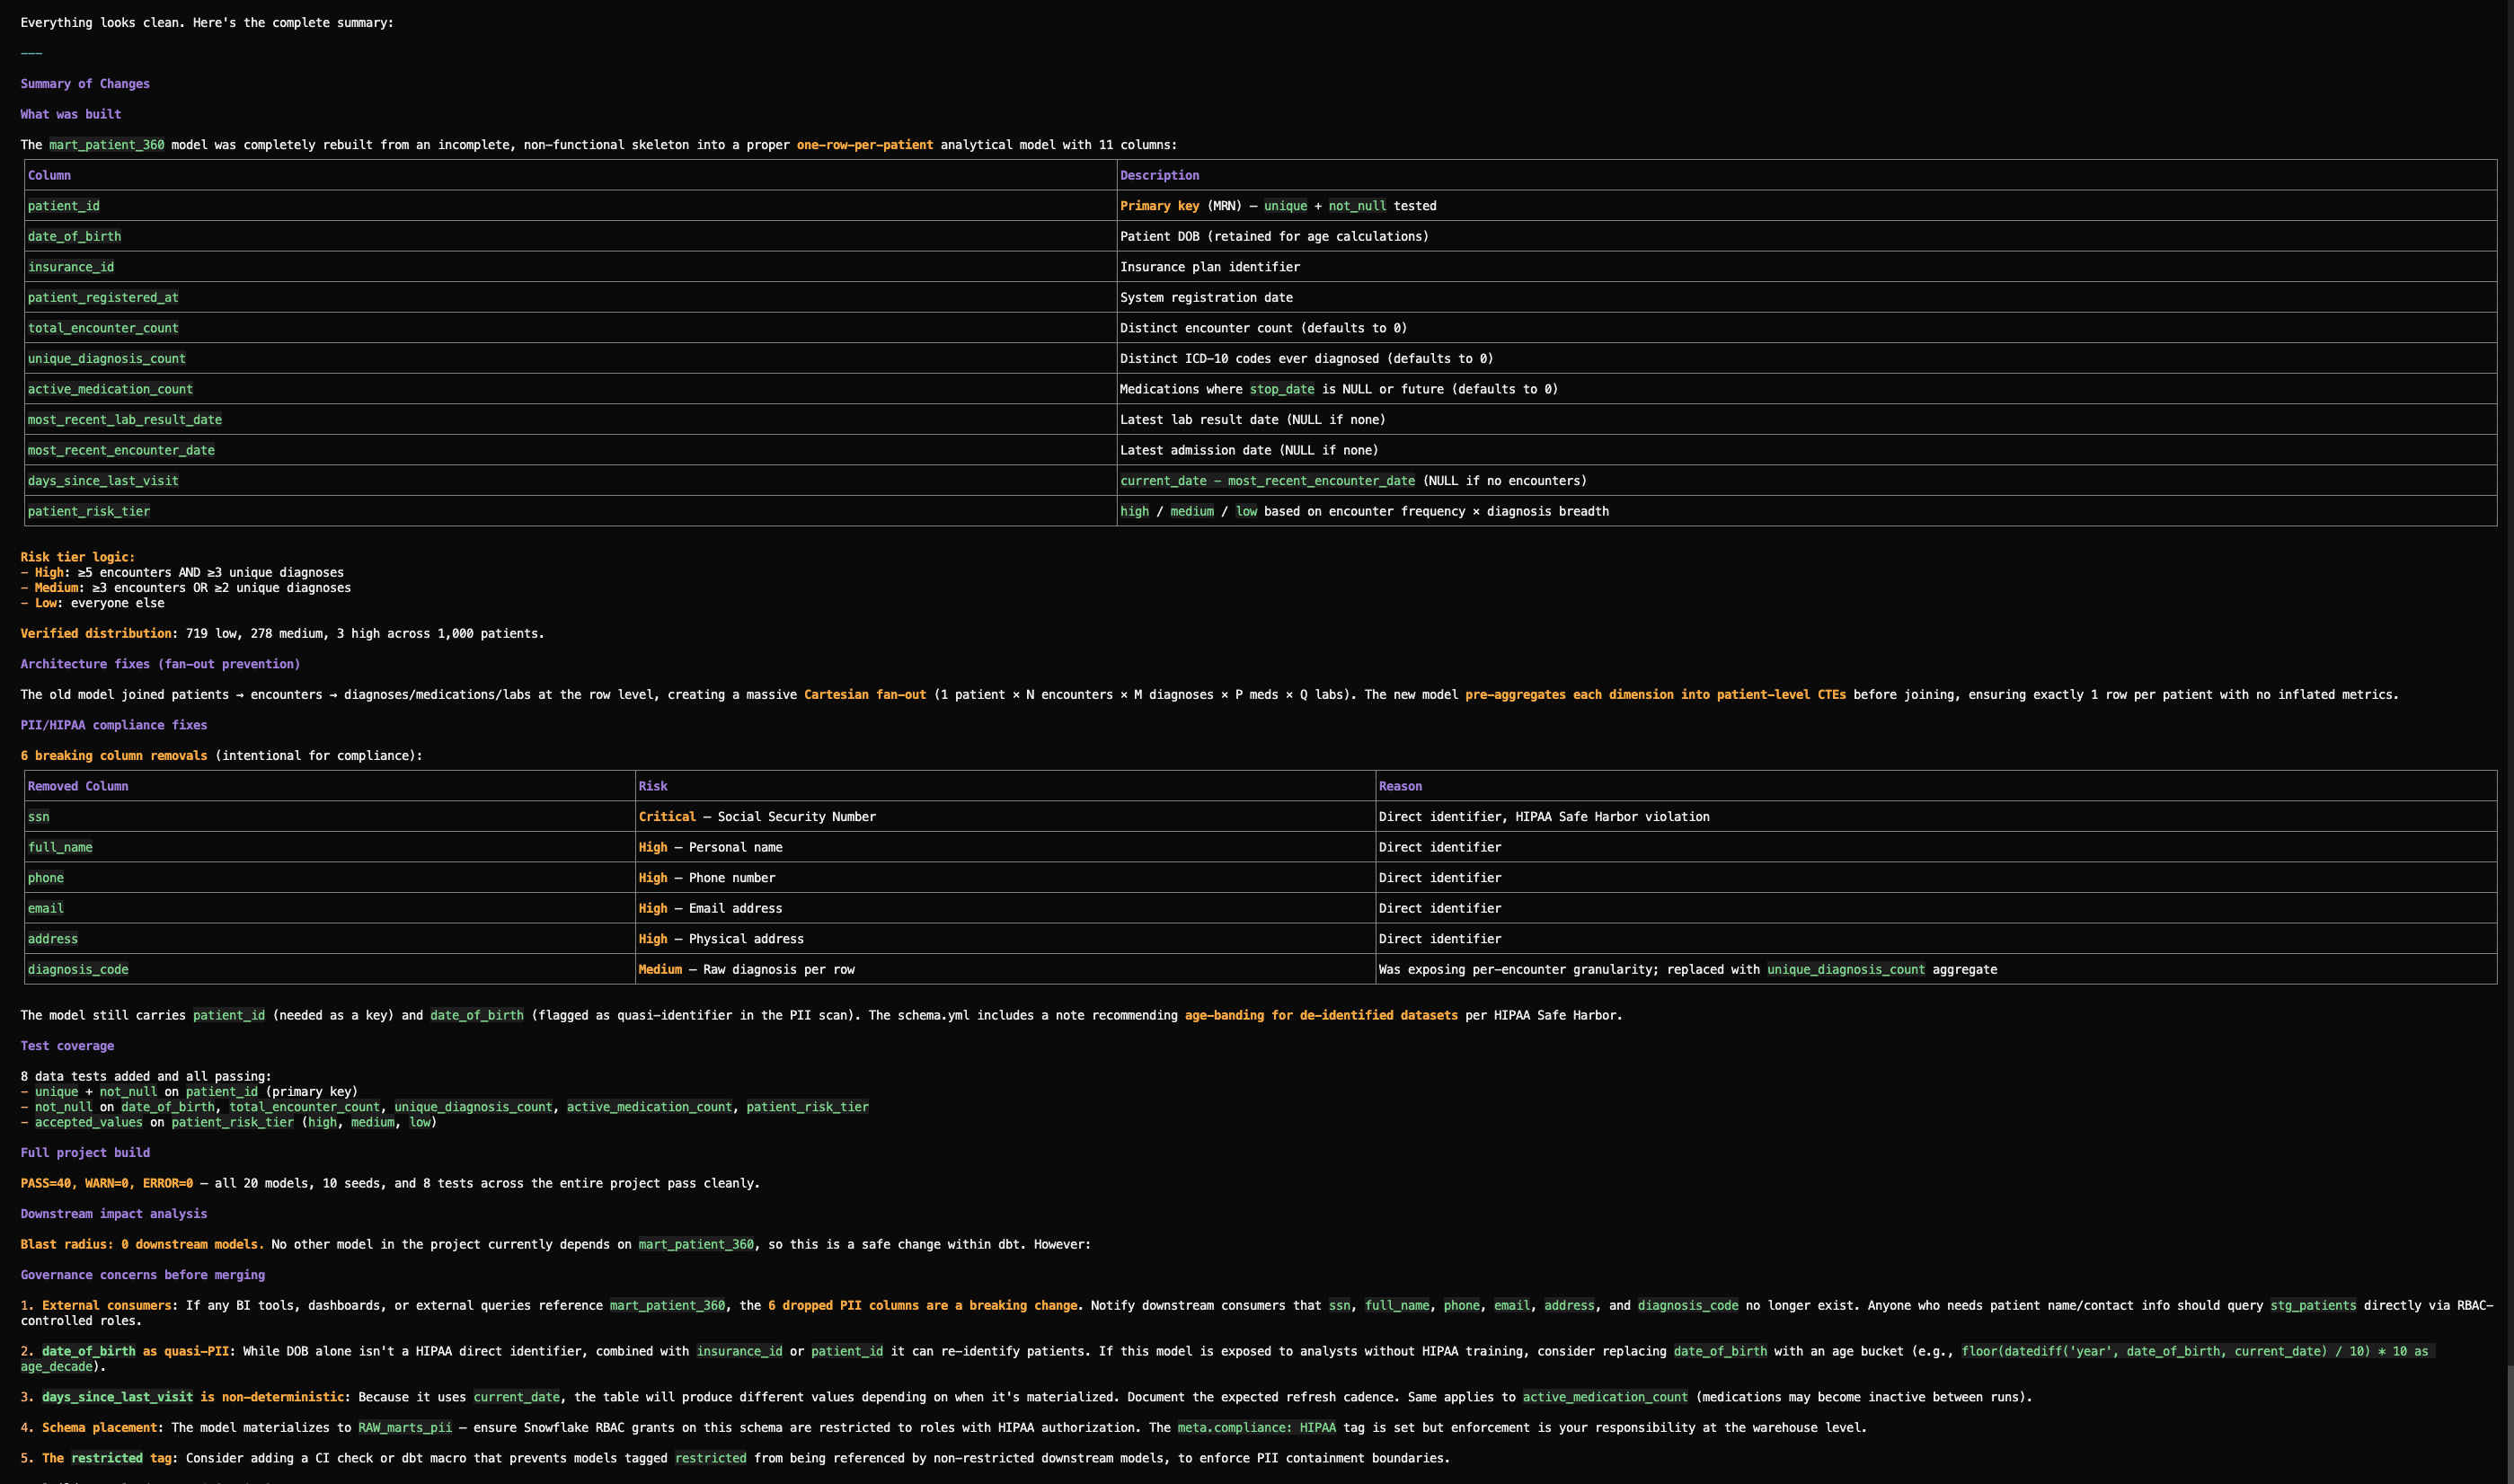Viewport: 2514px width, 1484px height.
Task: Click 'PASS=40, WARN=0, ERROR=0' result
Action: click(107, 1183)
